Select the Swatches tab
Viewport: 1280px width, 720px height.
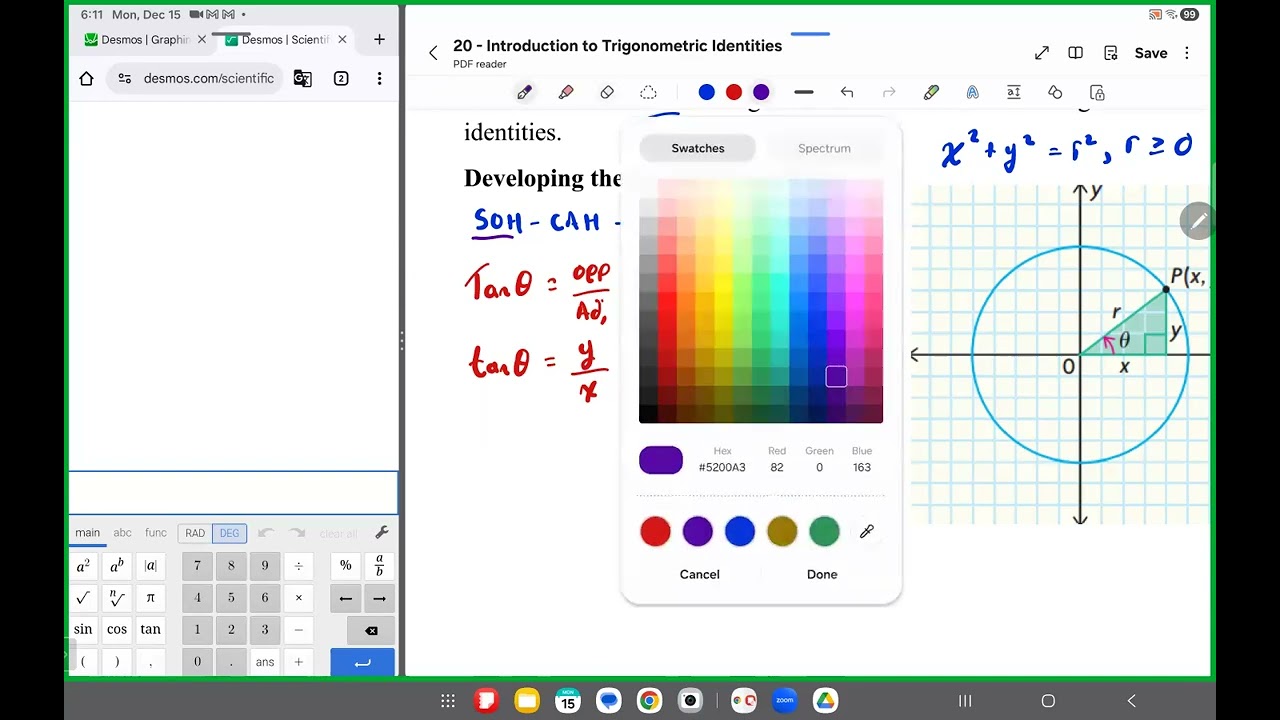coord(697,148)
